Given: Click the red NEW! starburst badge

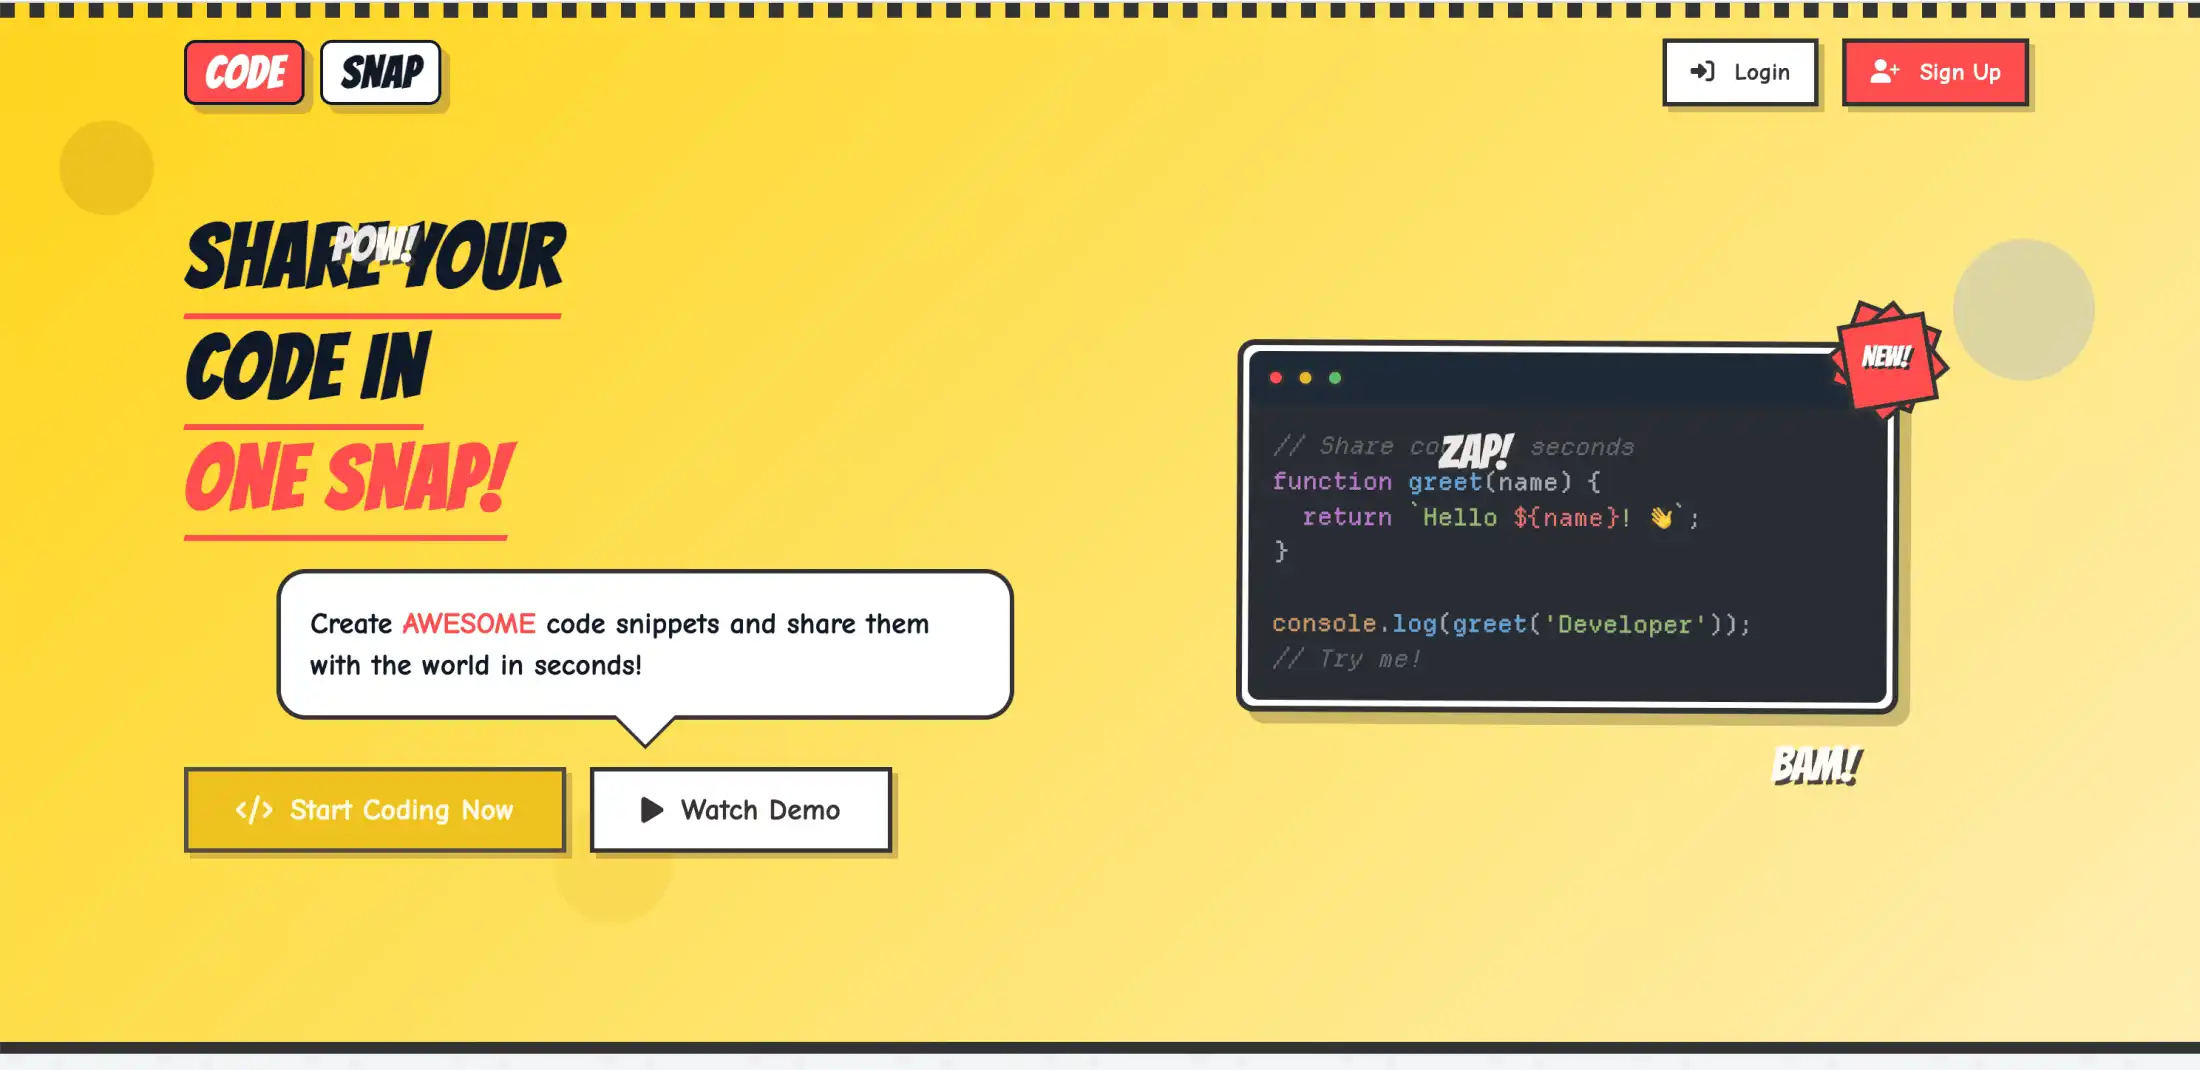Looking at the screenshot, I should click(1888, 358).
